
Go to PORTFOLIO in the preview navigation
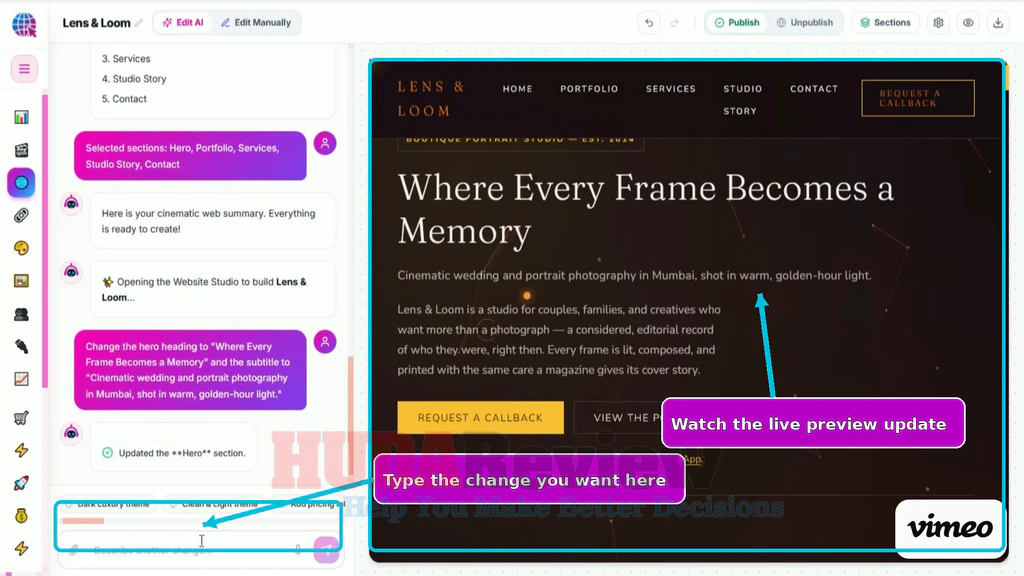coord(589,89)
